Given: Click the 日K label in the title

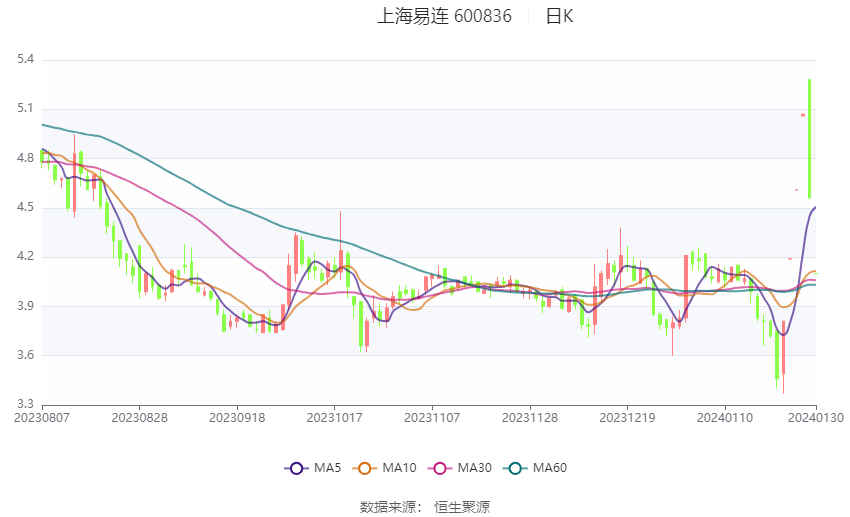Looking at the screenshot, I should pyautogui.click(x=559, y=16).
